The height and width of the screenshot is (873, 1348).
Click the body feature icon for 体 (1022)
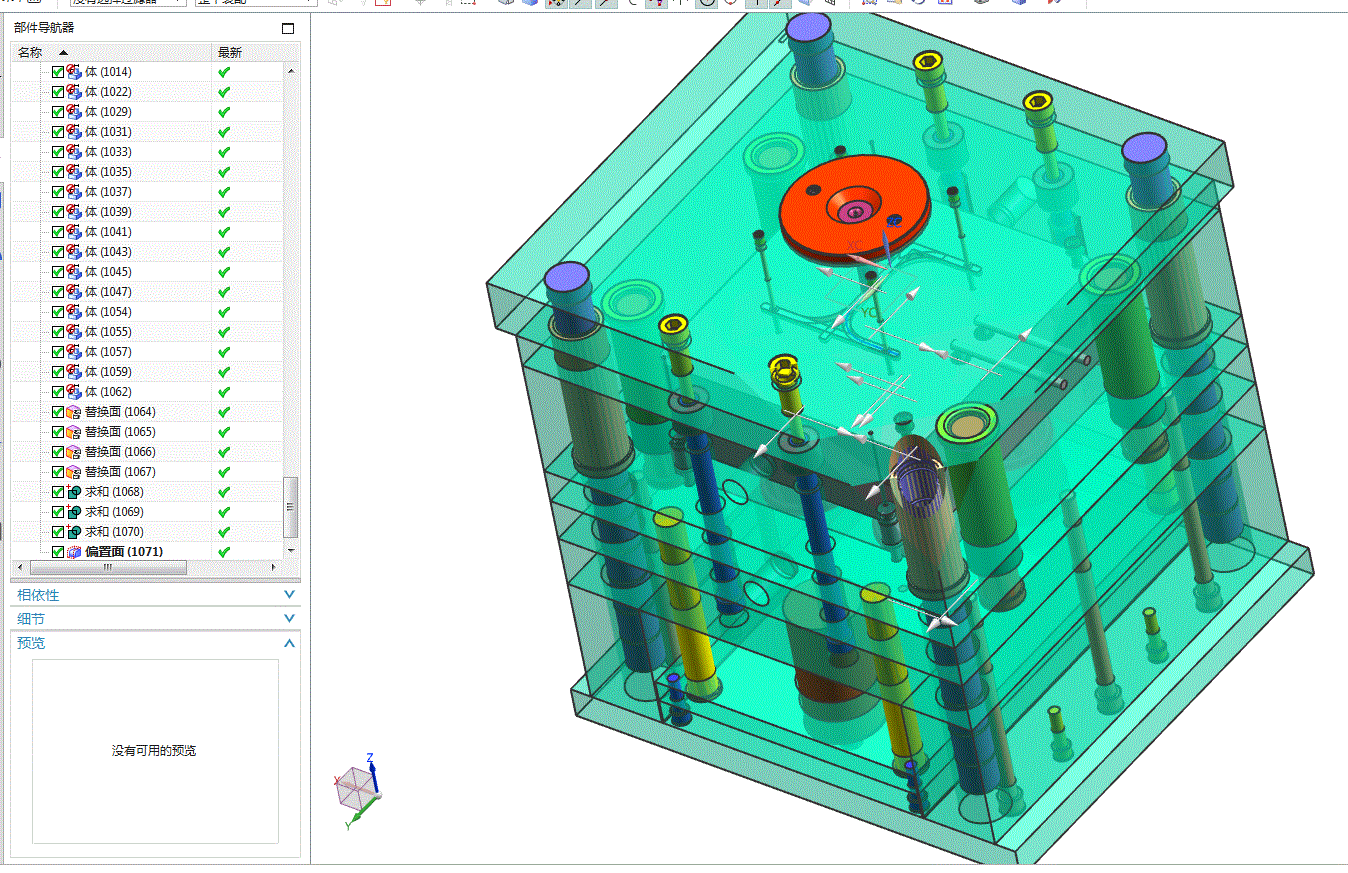coord(74,92)
